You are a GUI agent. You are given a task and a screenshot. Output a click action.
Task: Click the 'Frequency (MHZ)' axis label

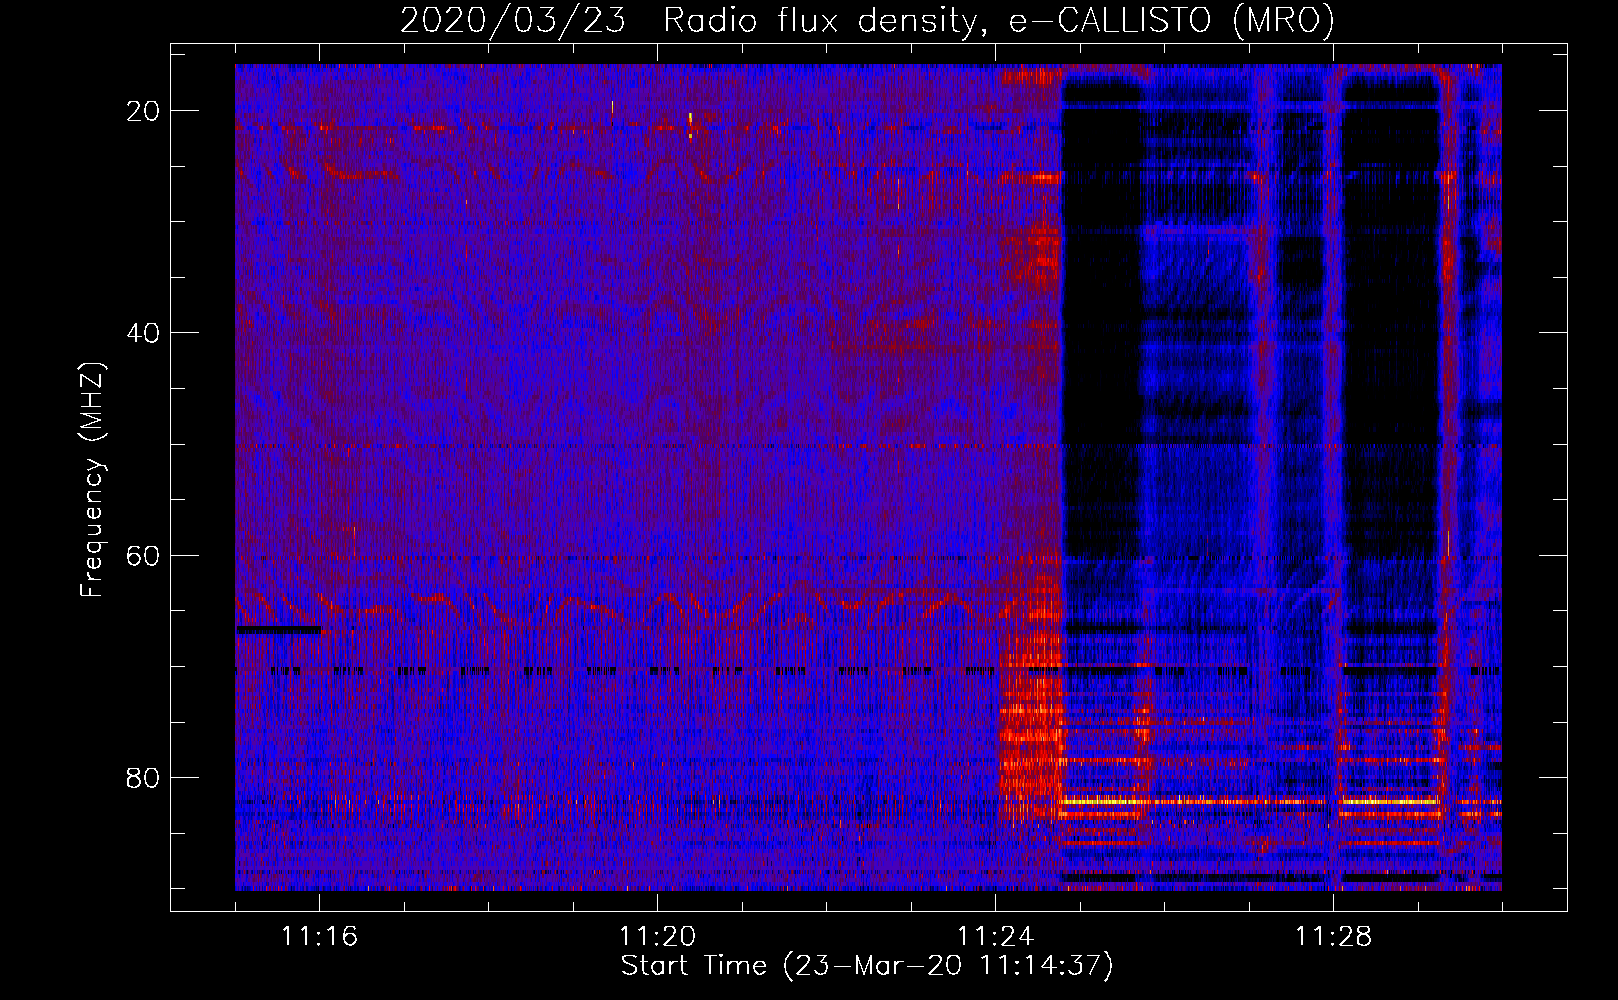(92, 480)
